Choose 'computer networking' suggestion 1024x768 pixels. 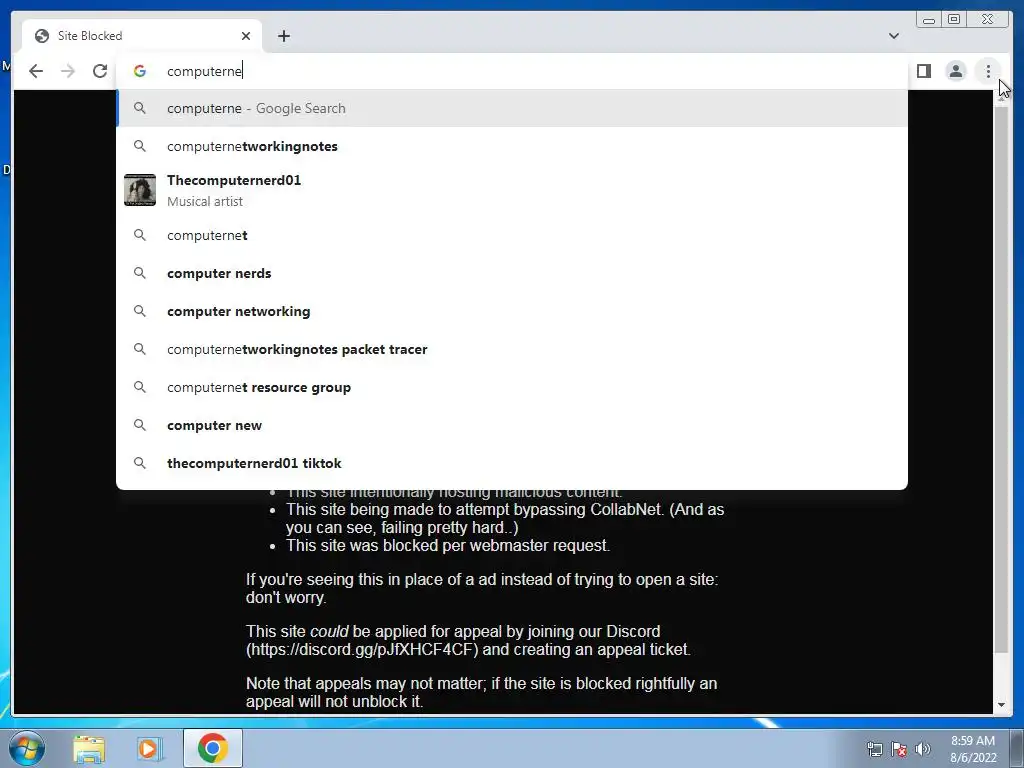click(512, 311)
